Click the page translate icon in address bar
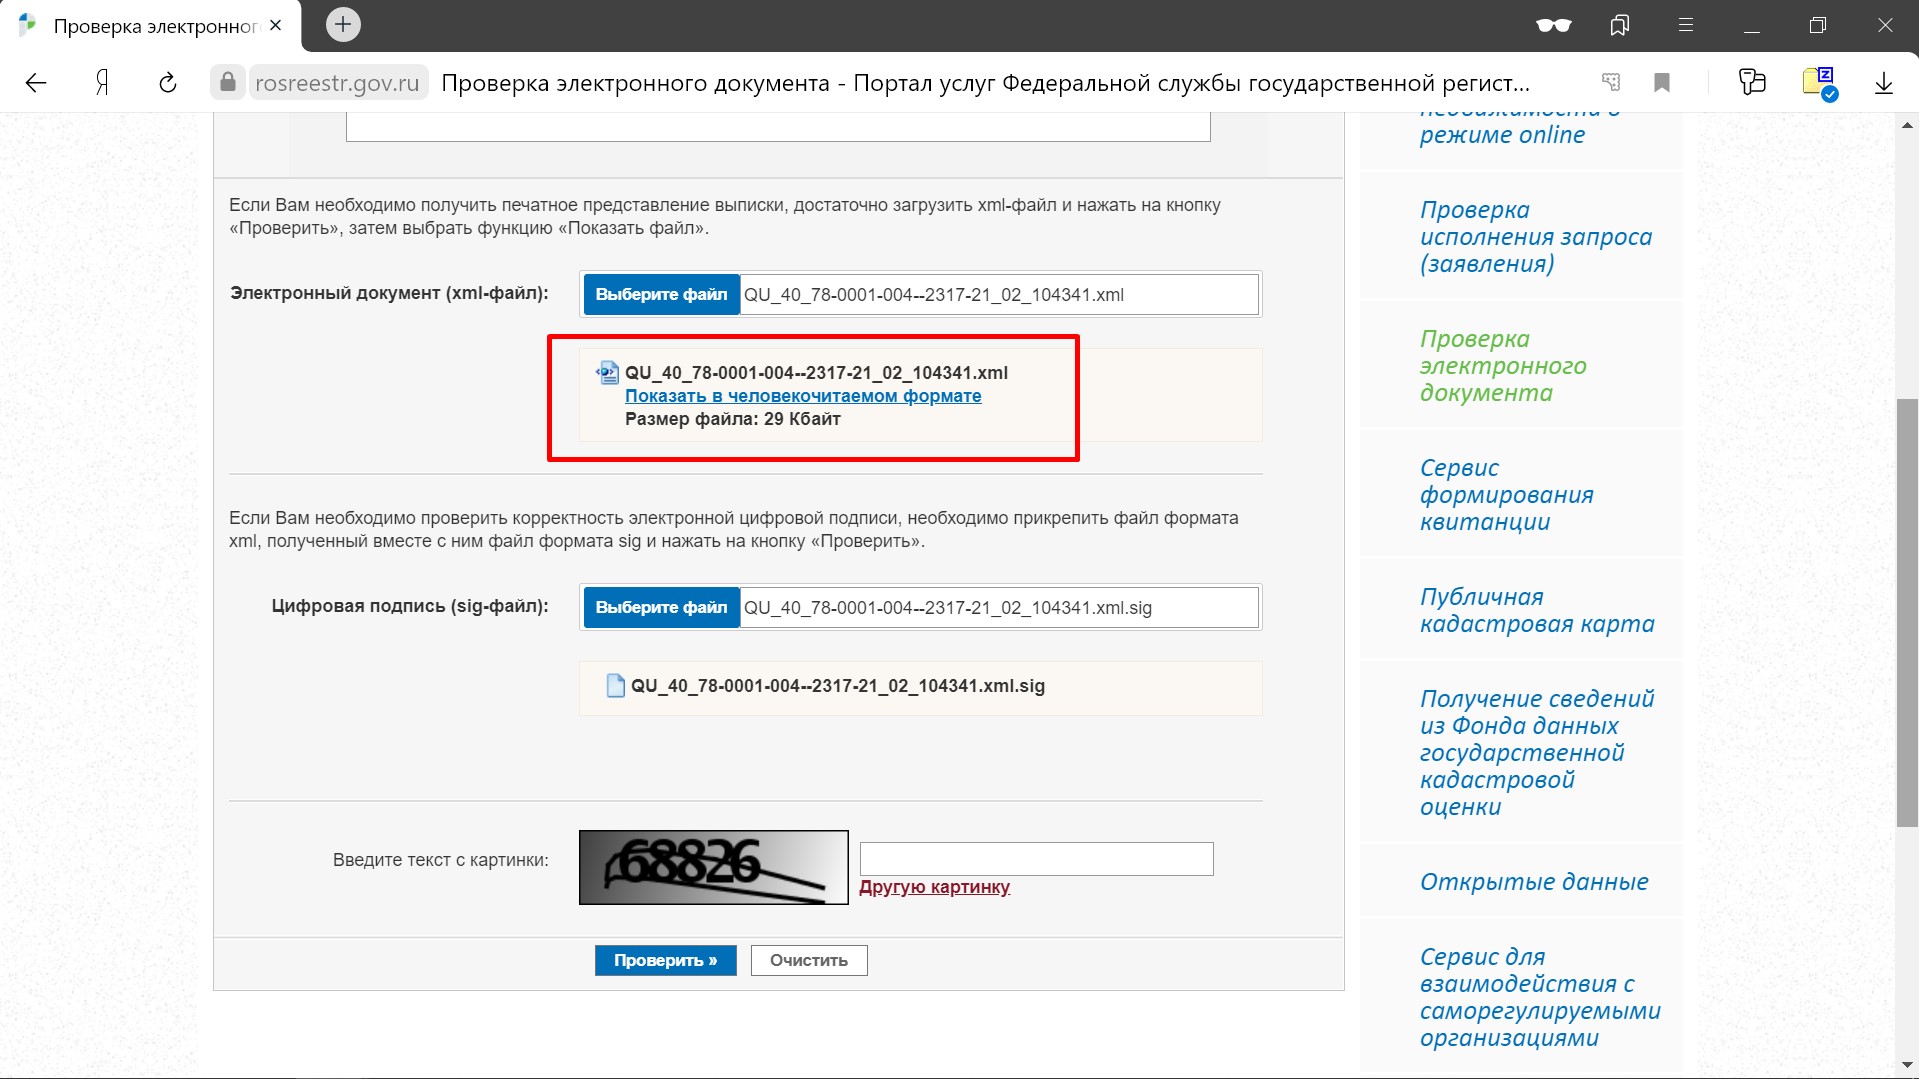1919x1079 pixels. 1611,83
